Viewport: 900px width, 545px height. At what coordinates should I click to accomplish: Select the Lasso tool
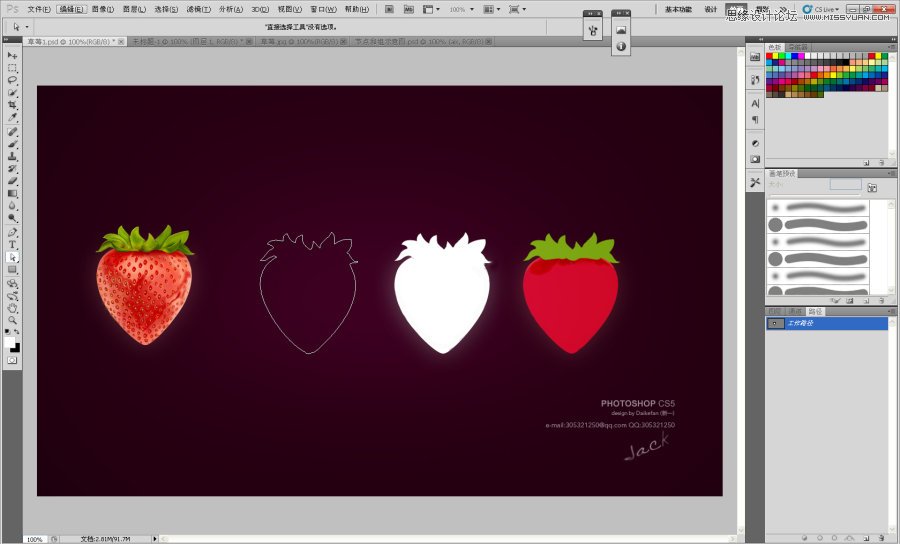pyautogui.click(x=13, y=81)
